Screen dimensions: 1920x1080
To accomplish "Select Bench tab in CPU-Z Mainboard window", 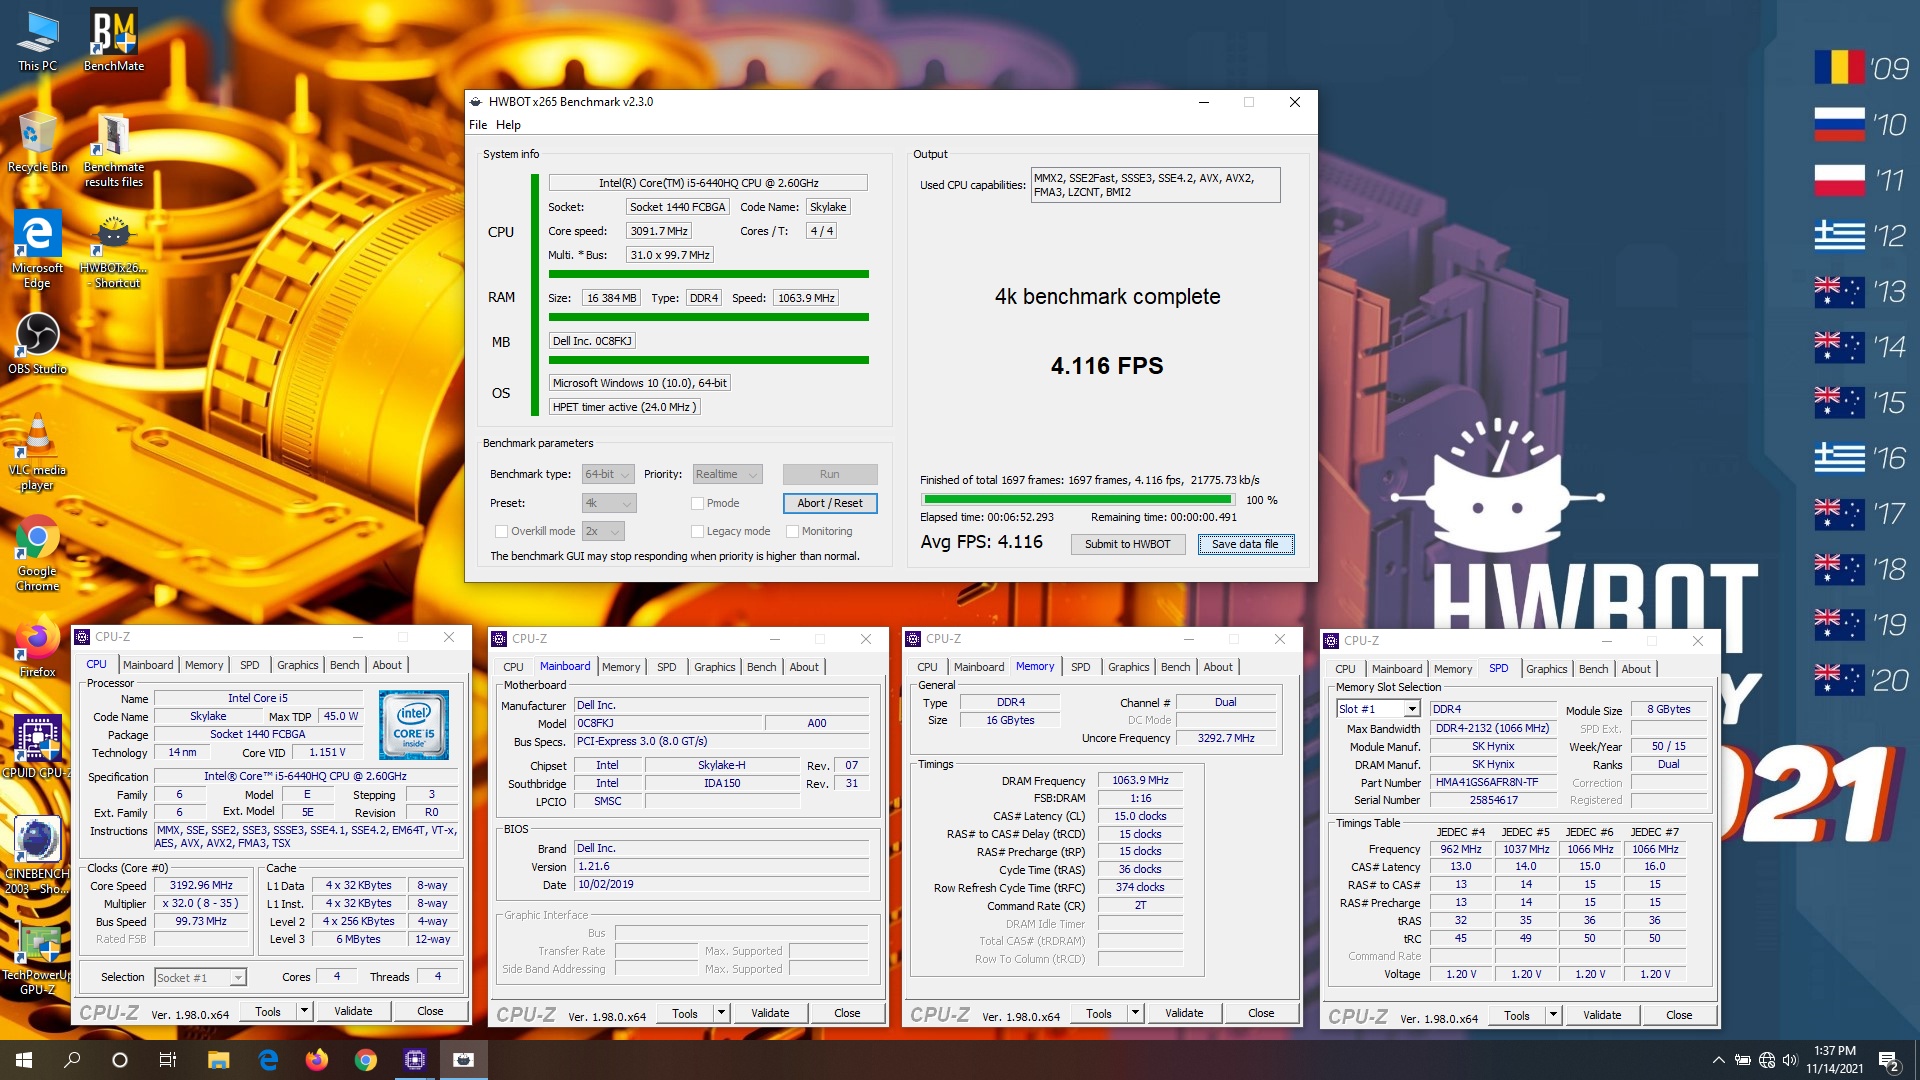I will [761, 667].
